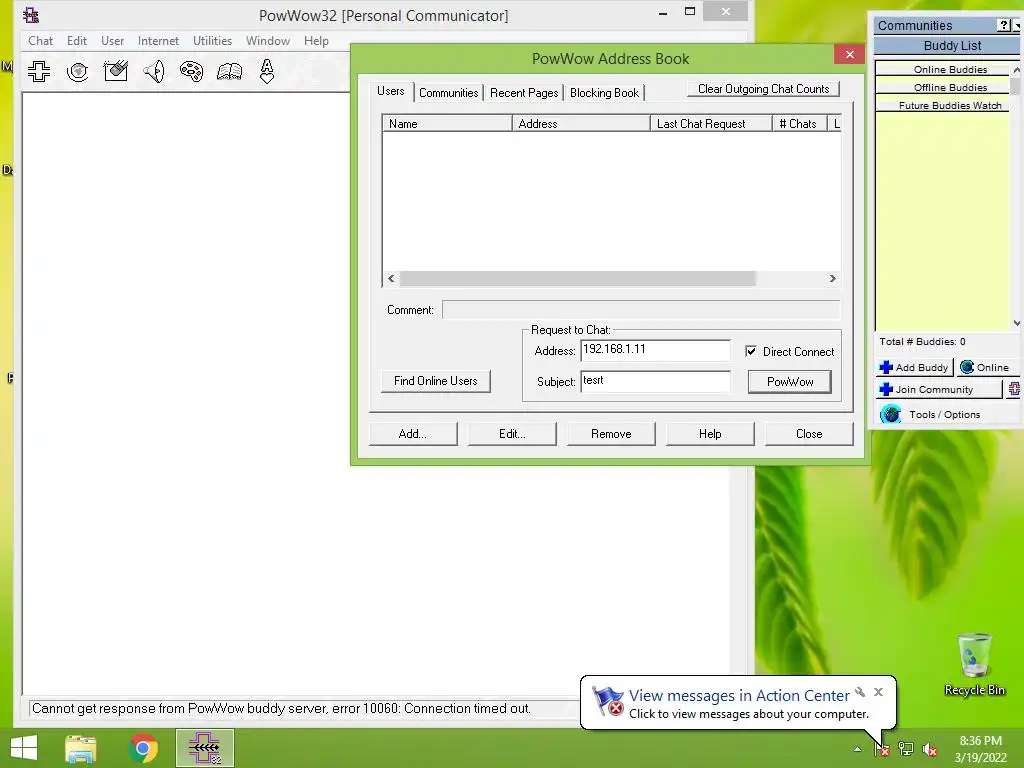Screen dimensions: 1024x768
Task: Sort by the # Chats column header
Action: (x=799, y=123)
